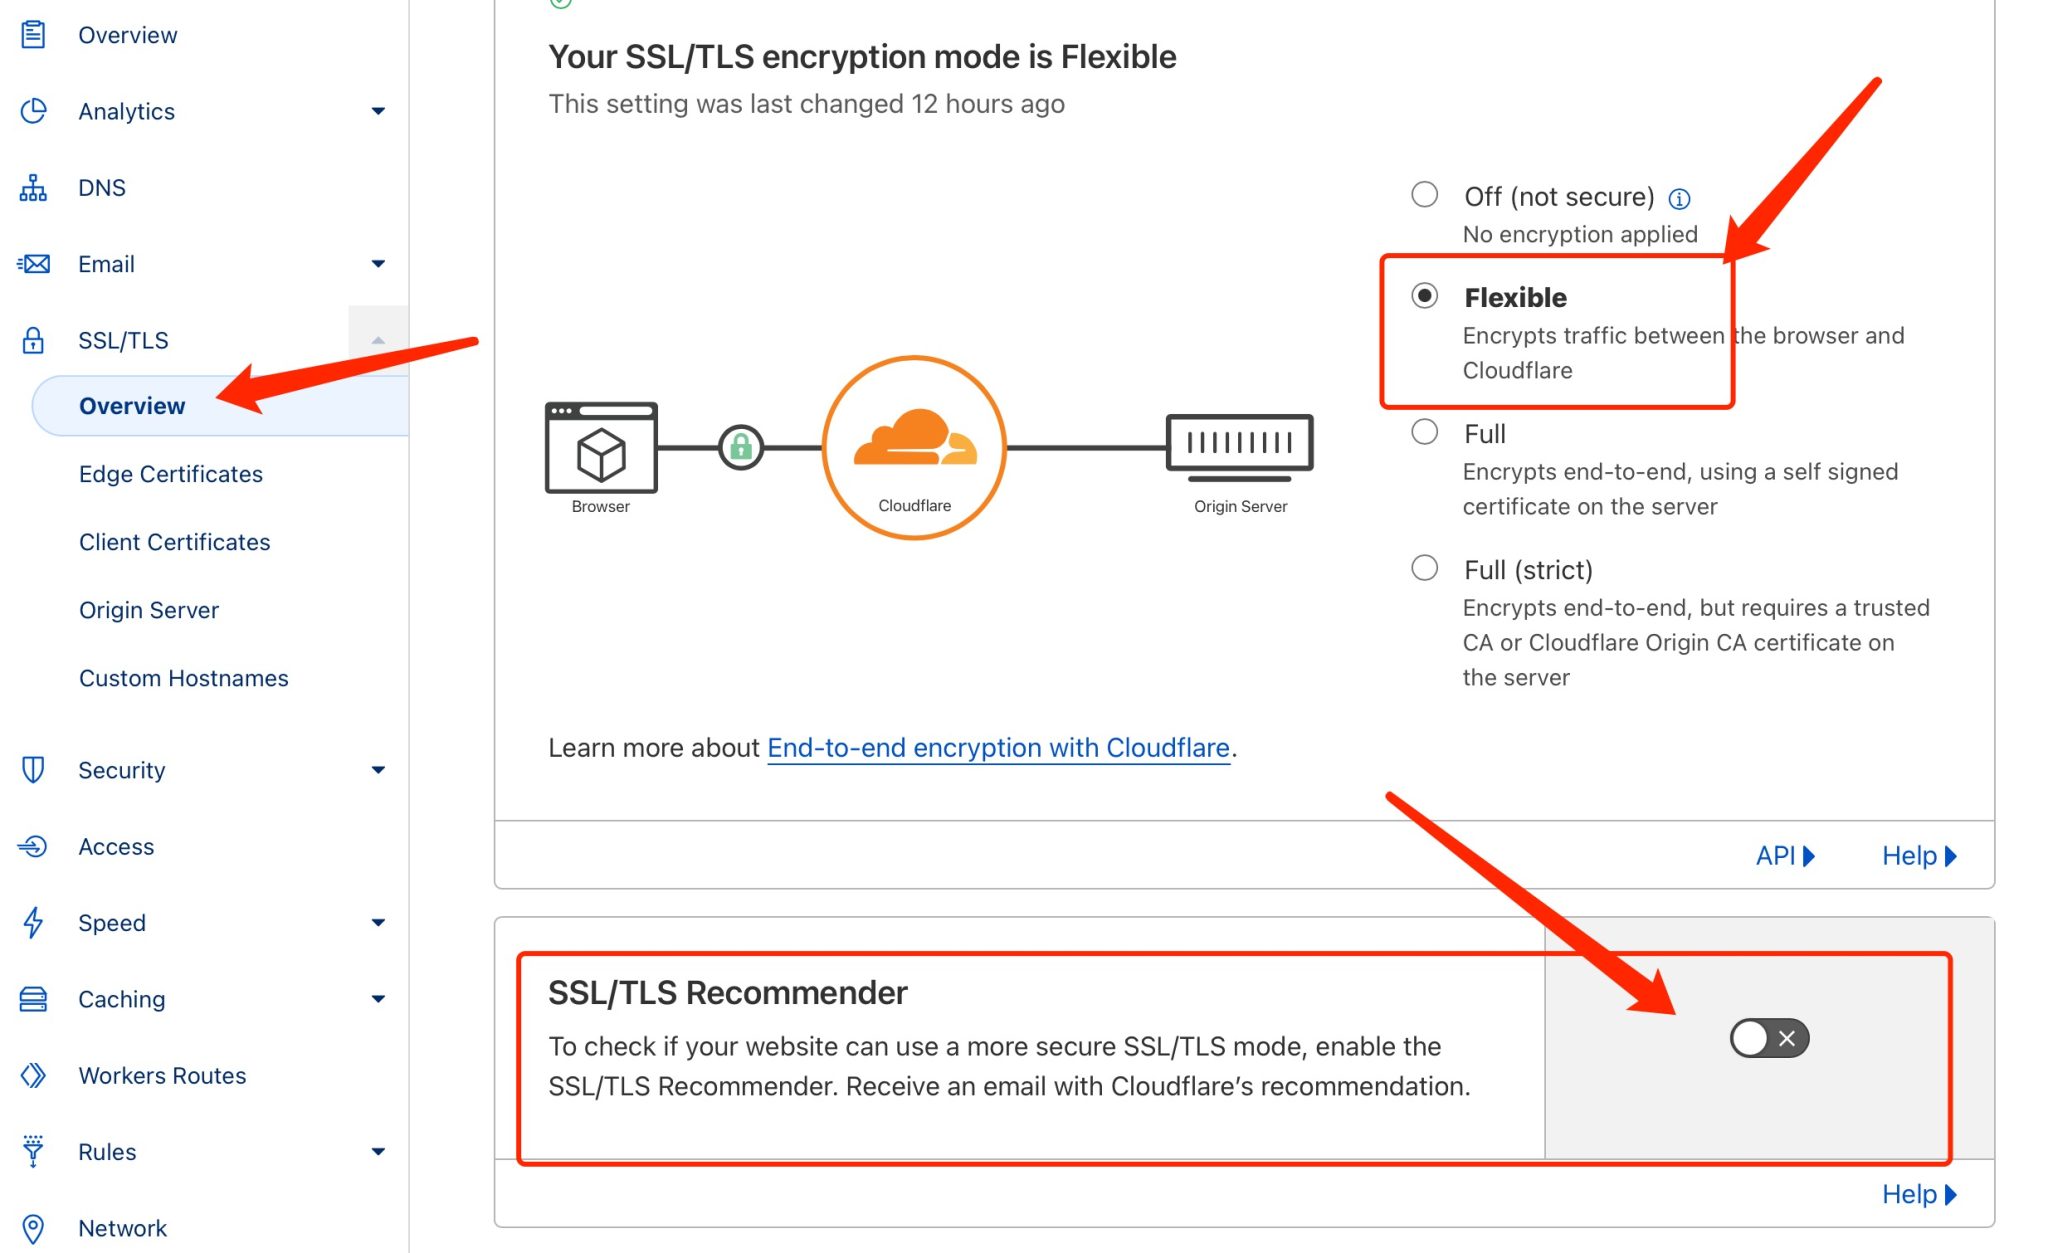Viewport: 2048px width, 1253px height.
Task: Choose the Full (strict) radio option
Action: 1424,568
